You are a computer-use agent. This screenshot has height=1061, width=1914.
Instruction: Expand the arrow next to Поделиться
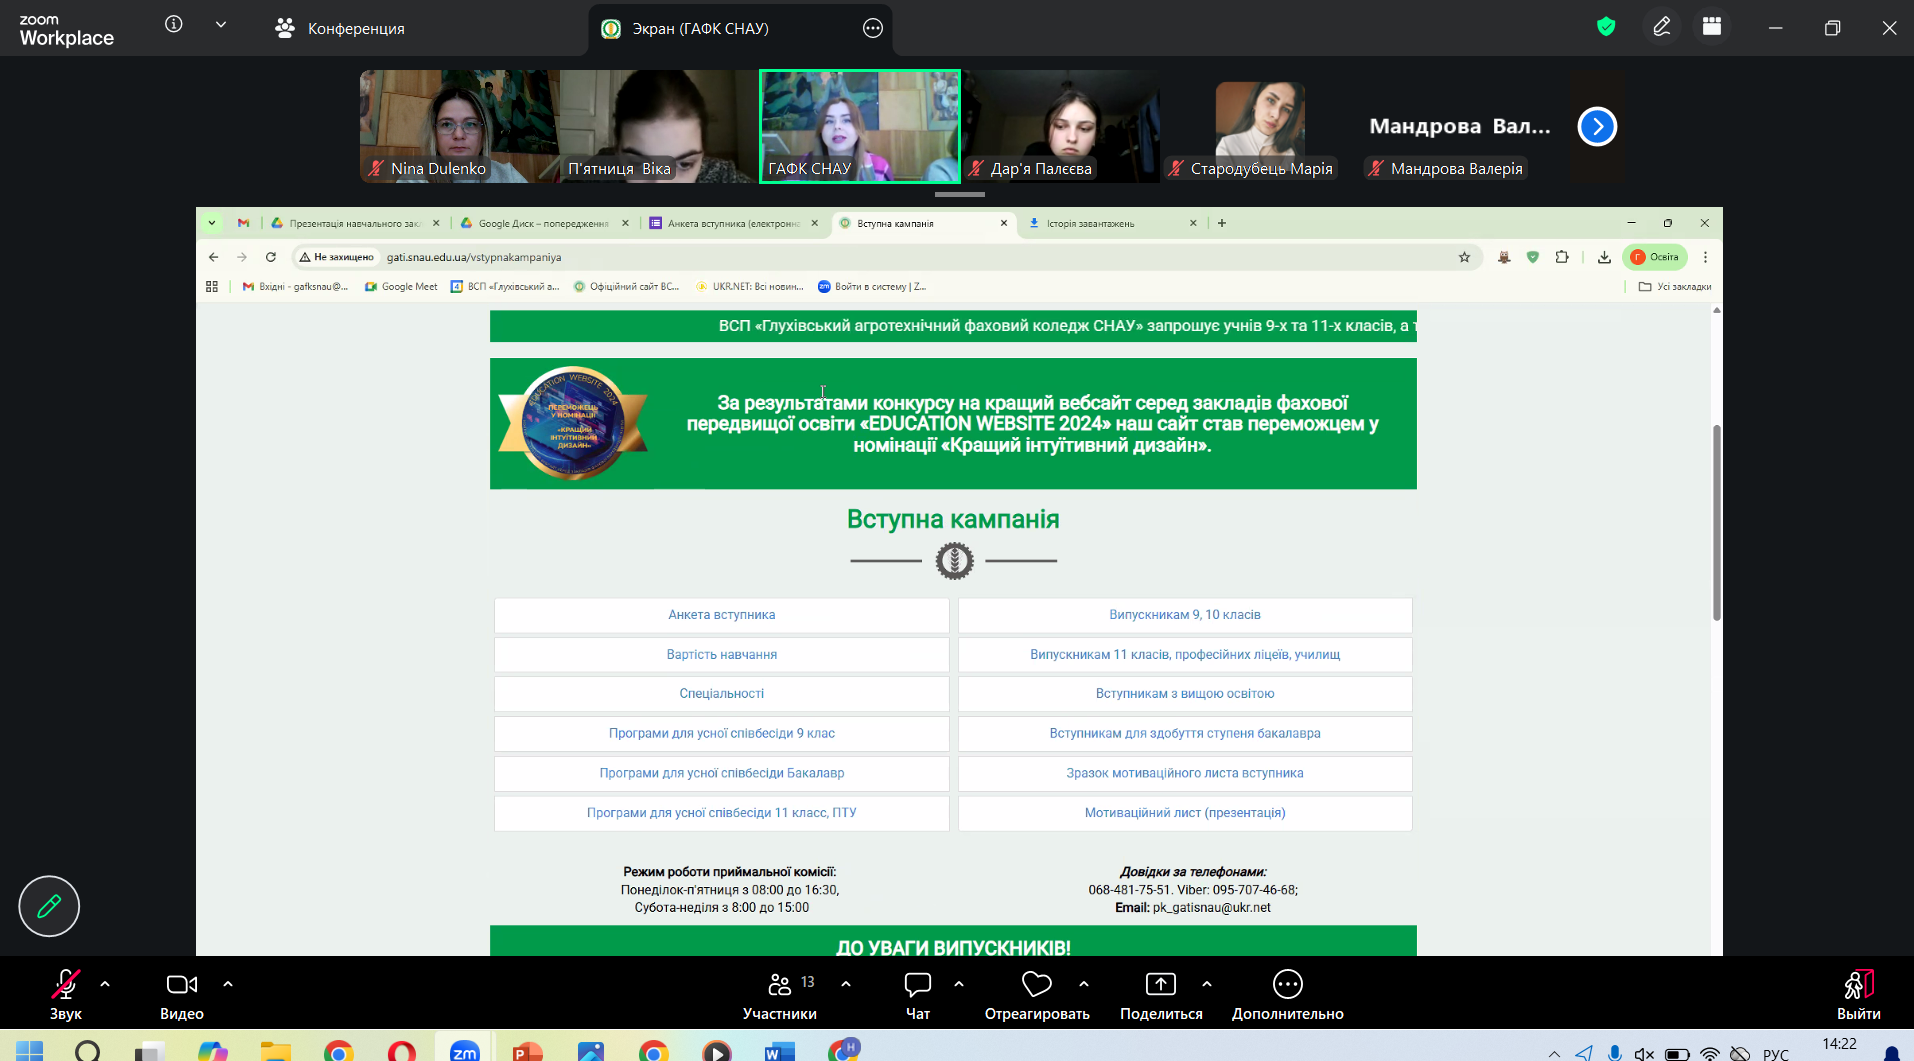(1207, 984)
